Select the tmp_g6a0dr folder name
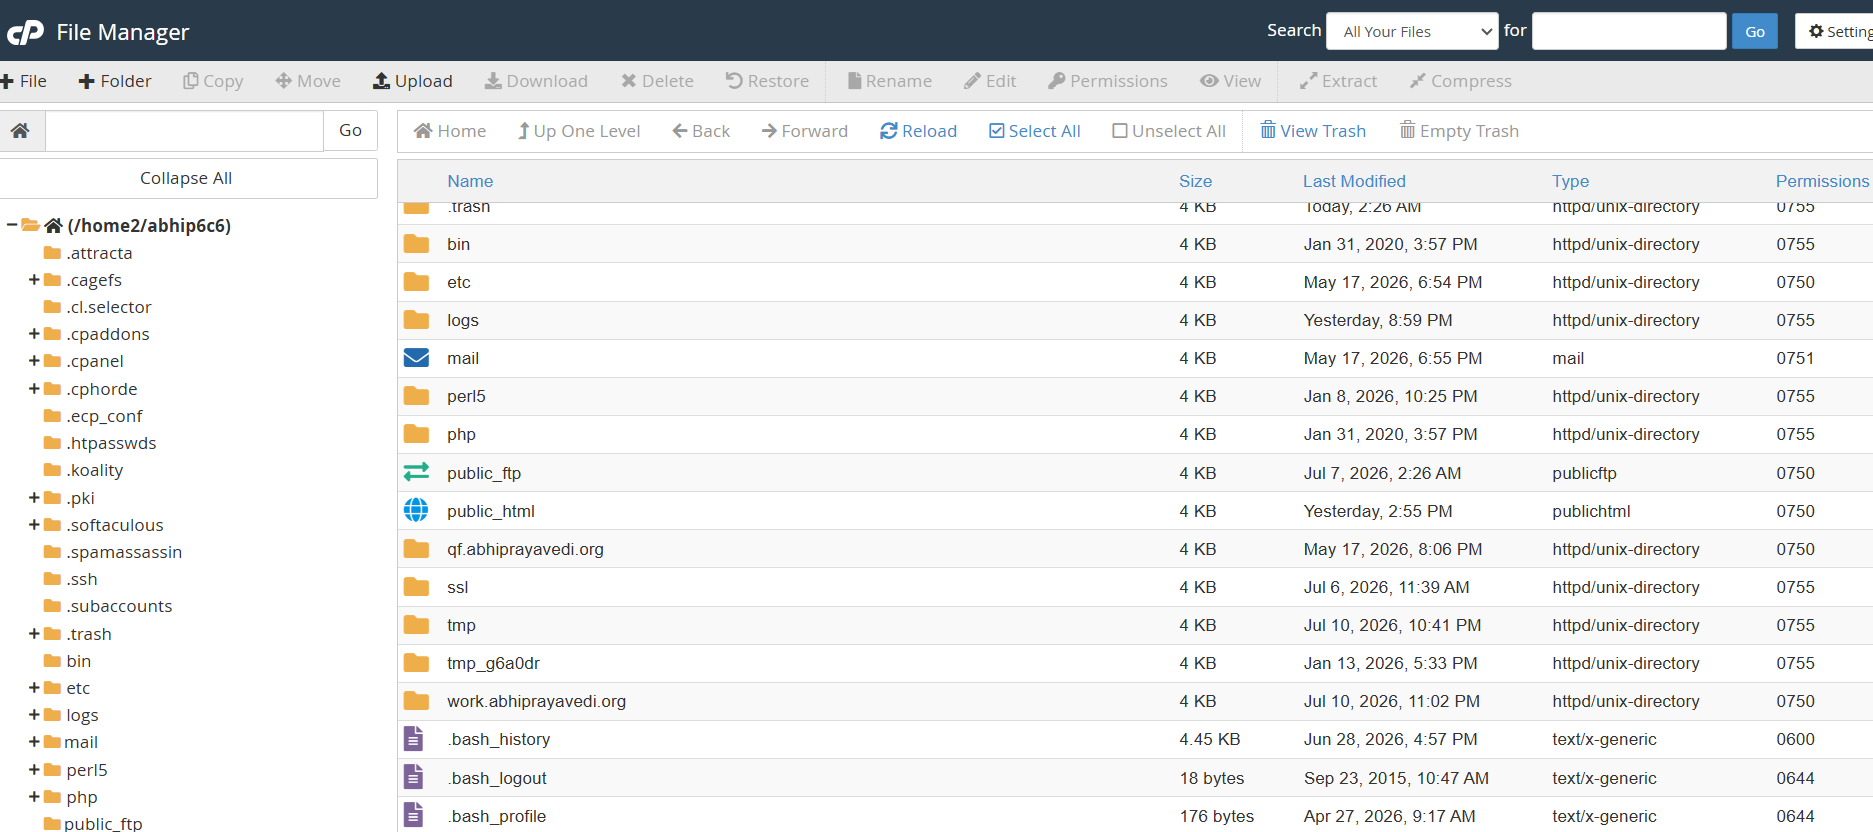1873x832 pixels. click(x=493, y=663)
